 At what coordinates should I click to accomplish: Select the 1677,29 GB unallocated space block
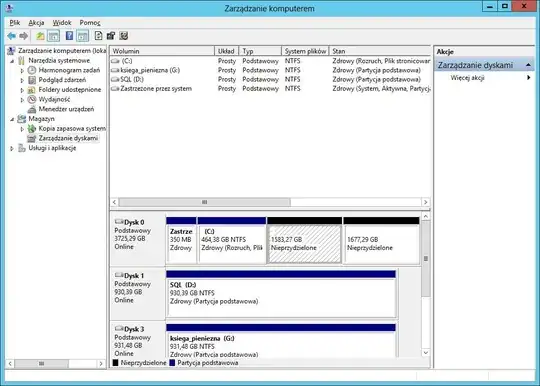tap(381, 240)
